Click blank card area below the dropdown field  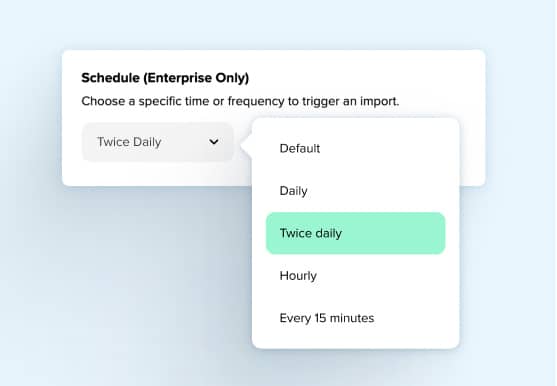[156, 174]
